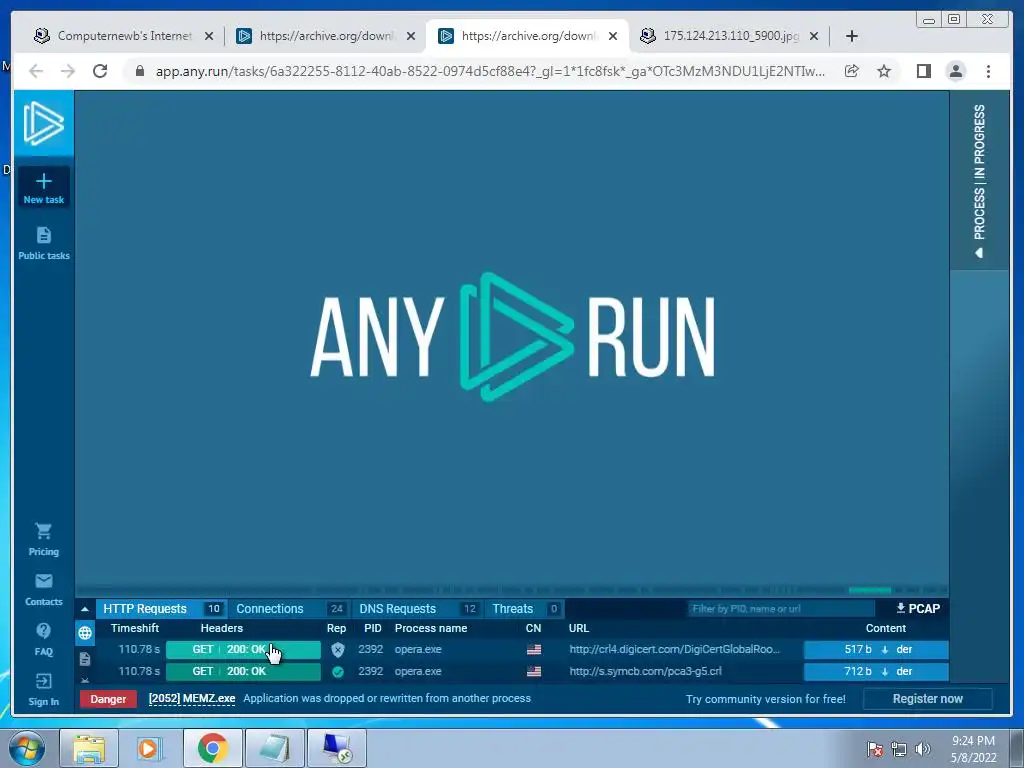Viewport: 1024px width, 768px height.
Task: Select the network globe icon in the bottom panel
Action: (85, 633)
